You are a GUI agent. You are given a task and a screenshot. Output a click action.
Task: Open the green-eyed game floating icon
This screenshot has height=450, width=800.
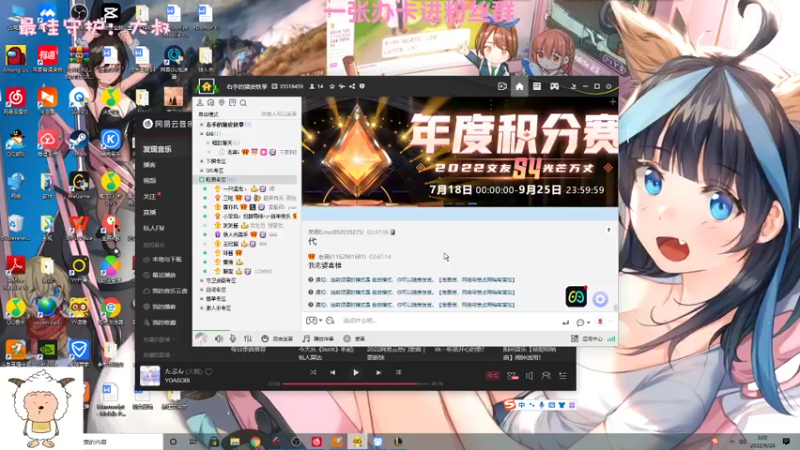tap(576, 297)
